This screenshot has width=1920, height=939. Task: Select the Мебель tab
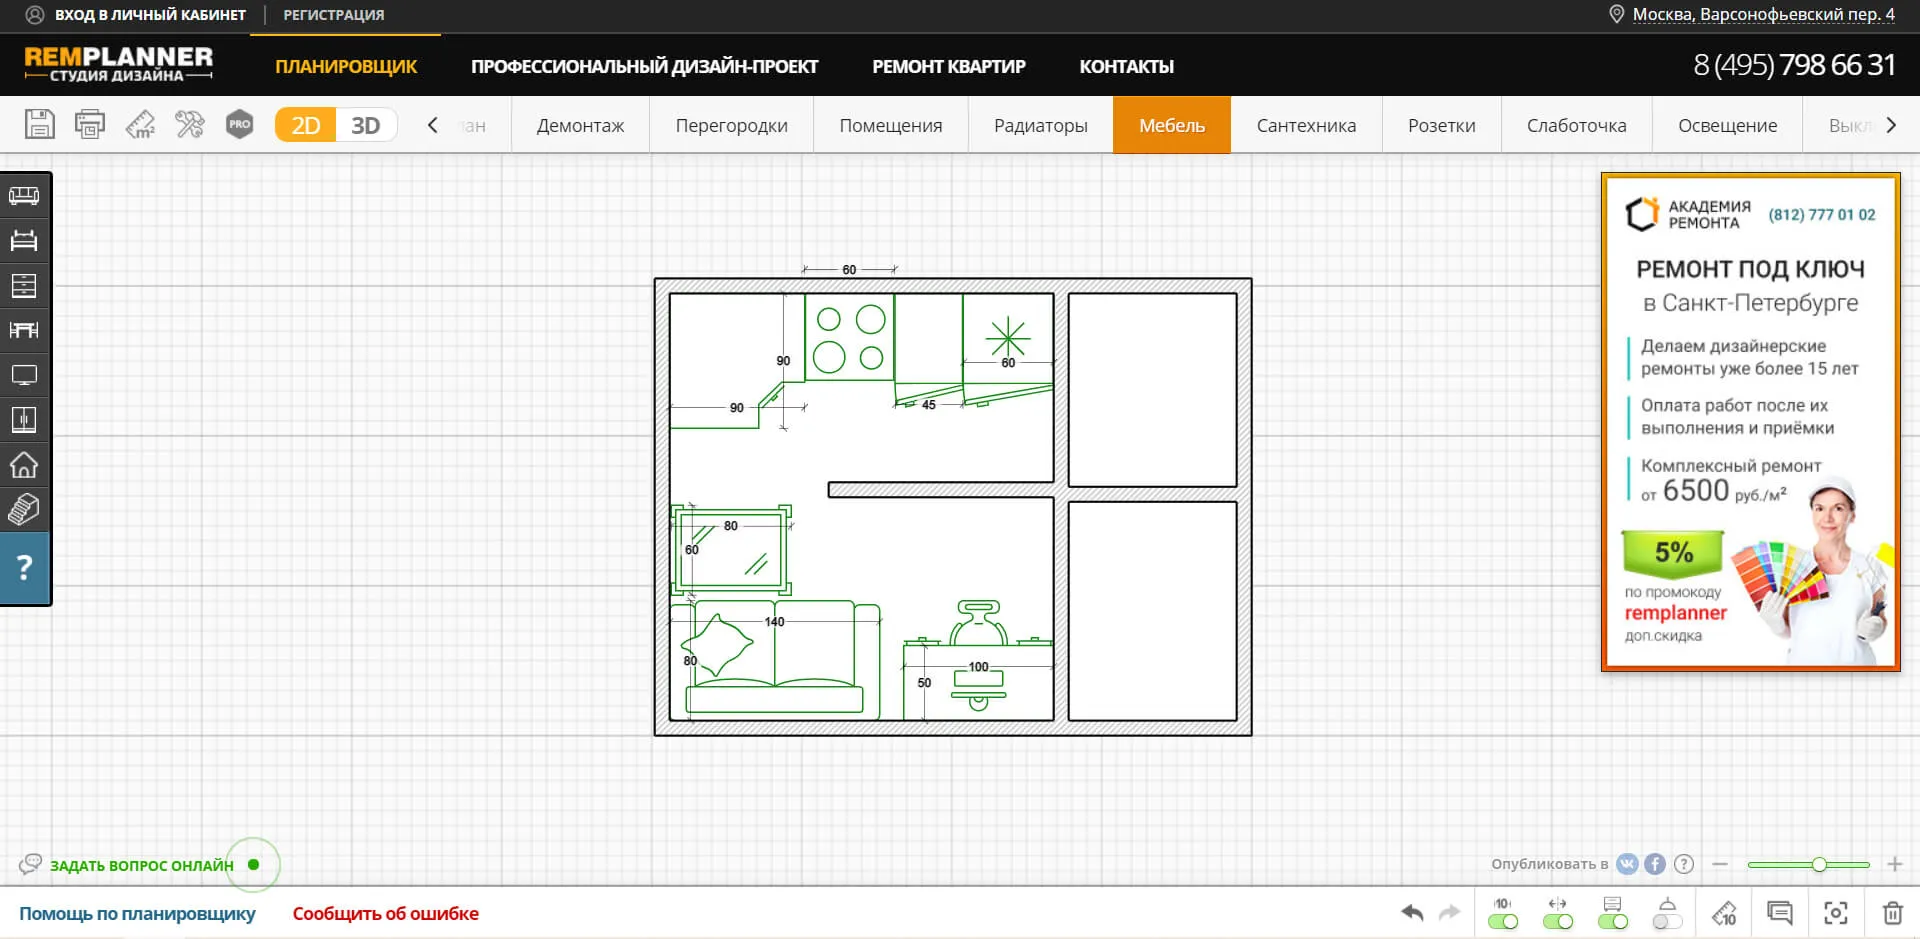(x=1172, y=125)
